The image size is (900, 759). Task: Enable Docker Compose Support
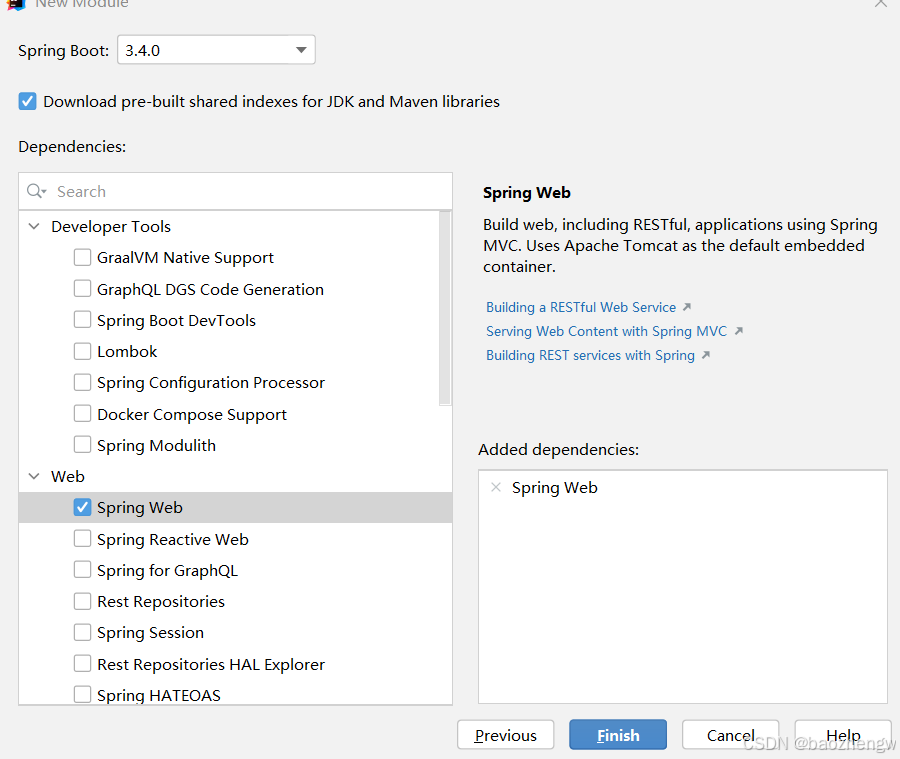(x=83, y=413)
